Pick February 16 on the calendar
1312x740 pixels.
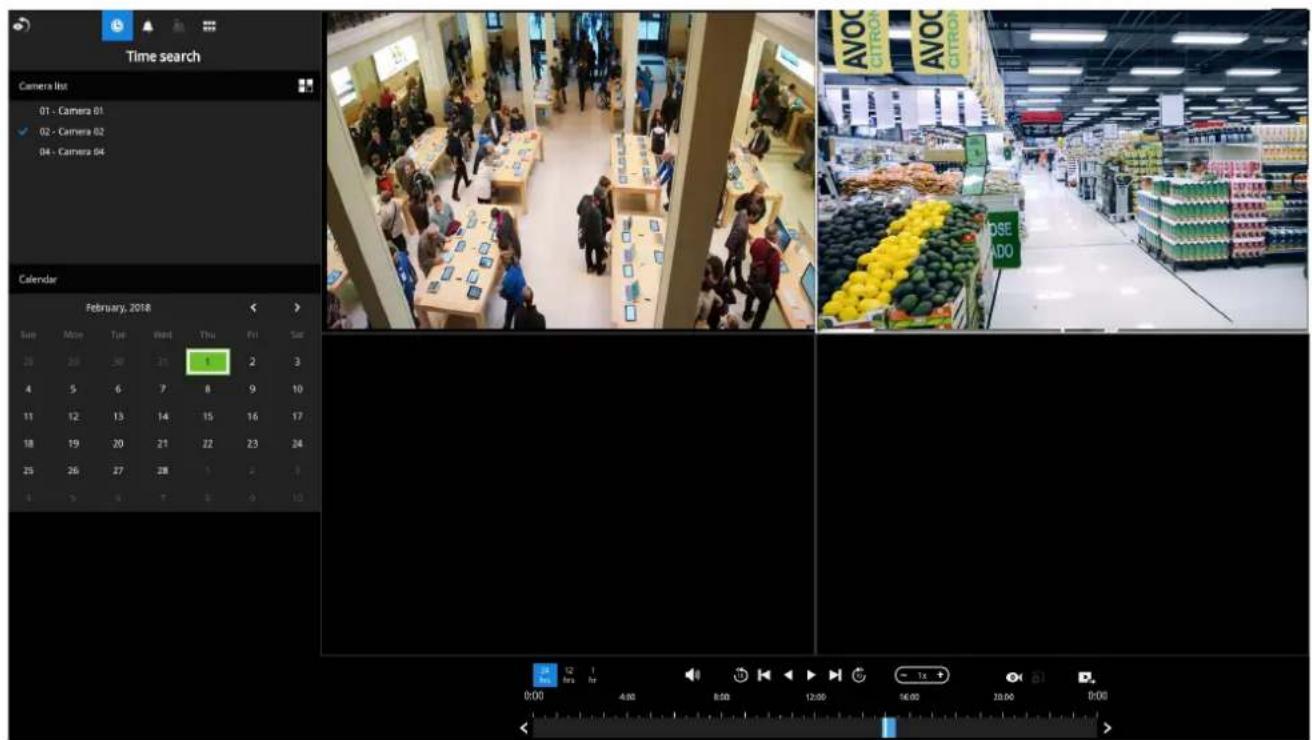[x=252, y=415]
